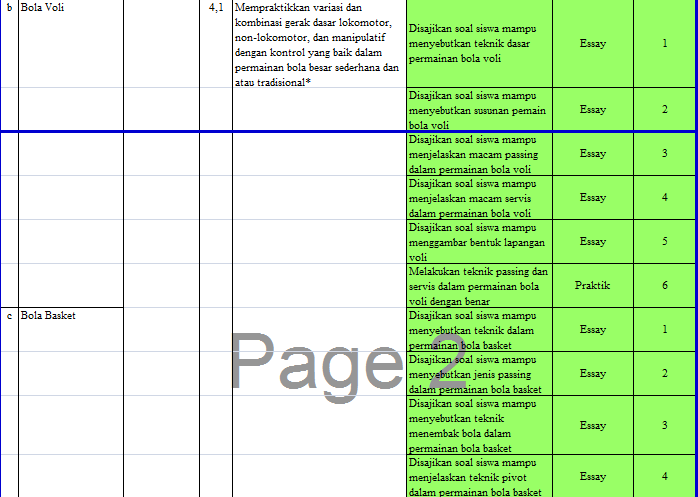This screenshot has height=497, width=698.
Task: Select number 4 in the teknik pivot row
Action: click(x=664, y=476)
